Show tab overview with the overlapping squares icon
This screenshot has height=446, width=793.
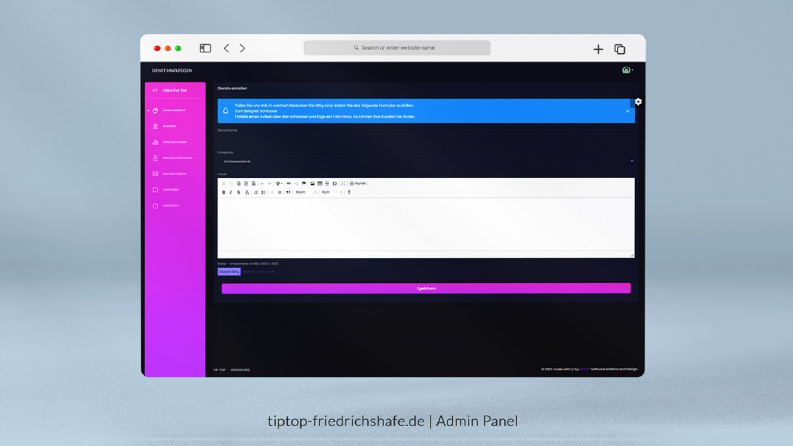[x=620, y=49]
